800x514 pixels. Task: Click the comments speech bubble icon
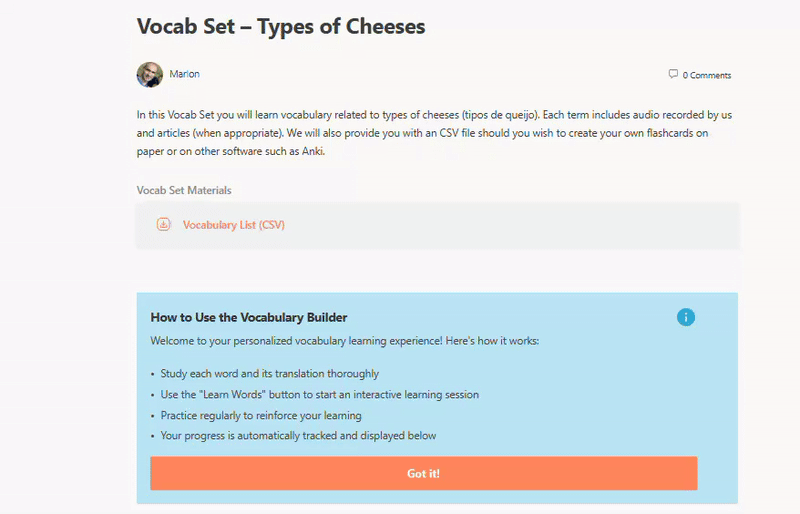(673, 74)
